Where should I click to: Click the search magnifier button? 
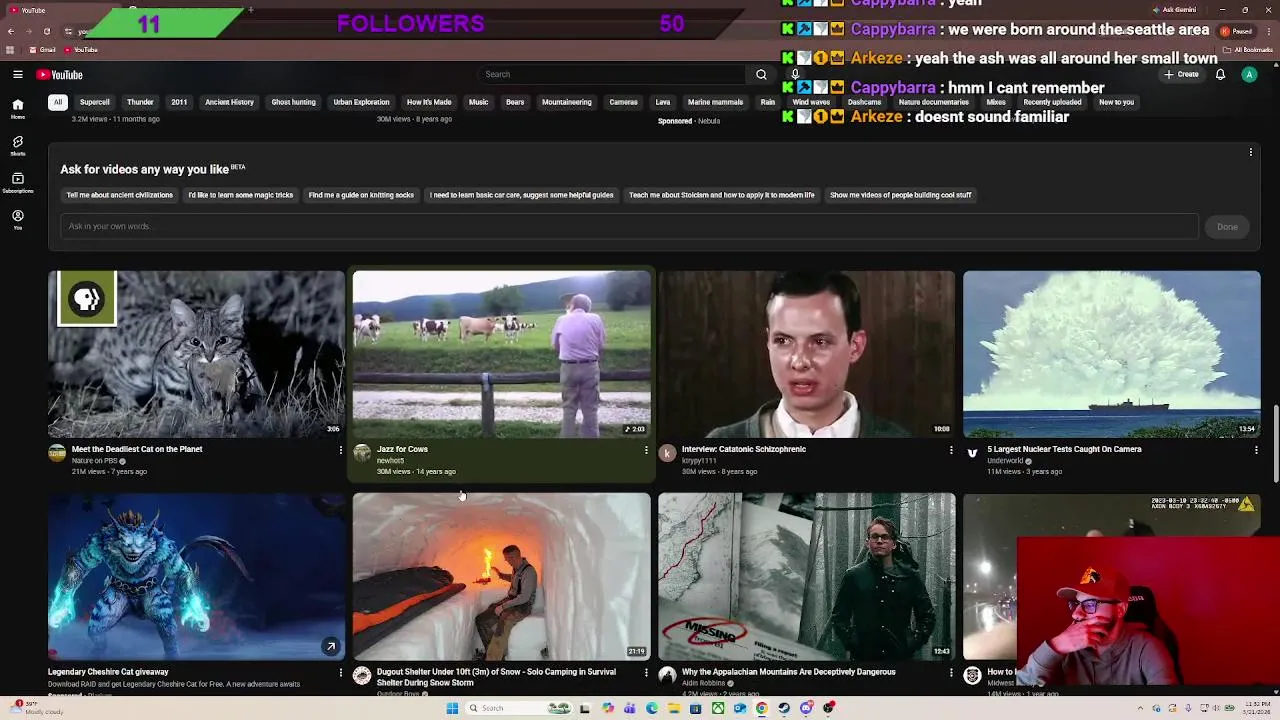click(x=761, y=74)
